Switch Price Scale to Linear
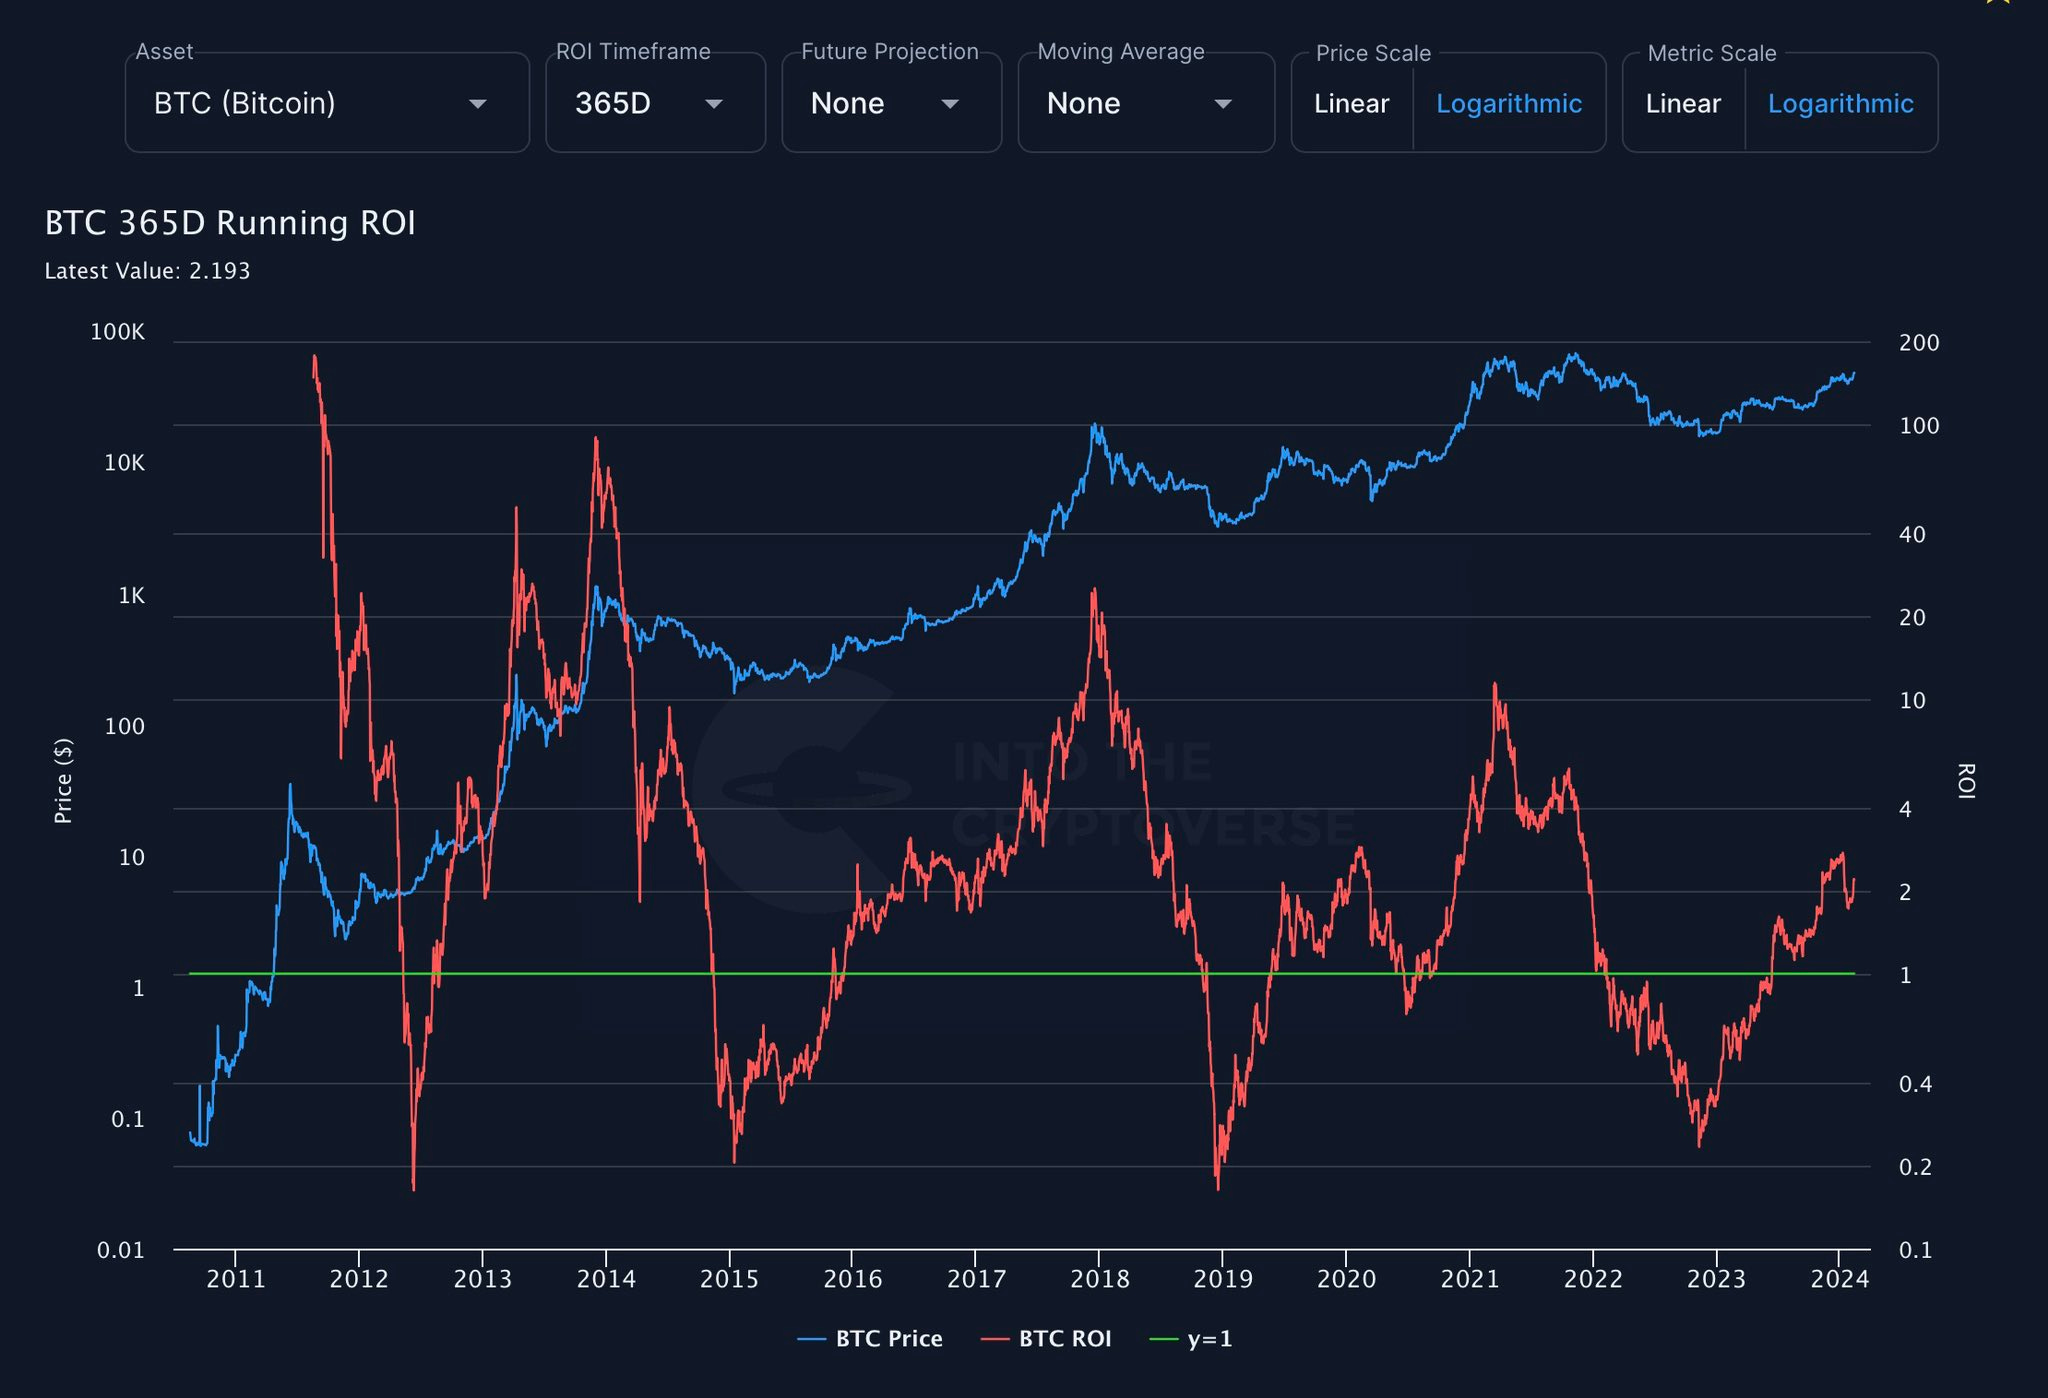 1351,104
